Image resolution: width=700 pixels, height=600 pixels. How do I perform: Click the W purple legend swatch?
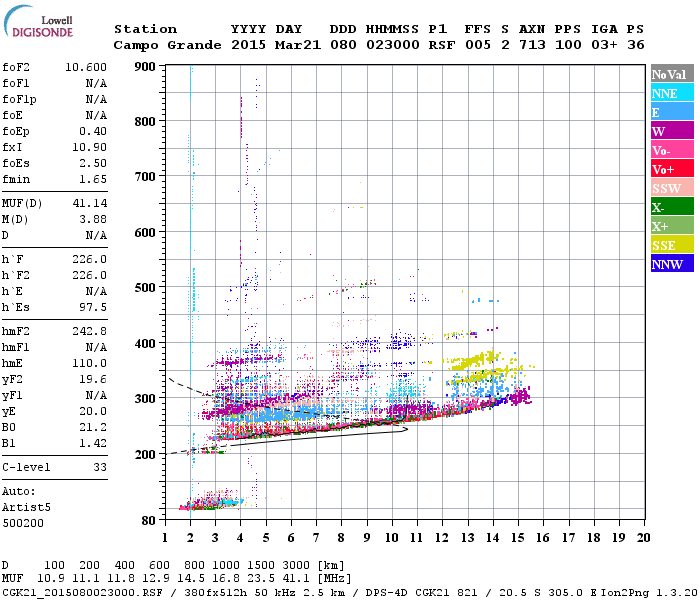click(672, 131)
